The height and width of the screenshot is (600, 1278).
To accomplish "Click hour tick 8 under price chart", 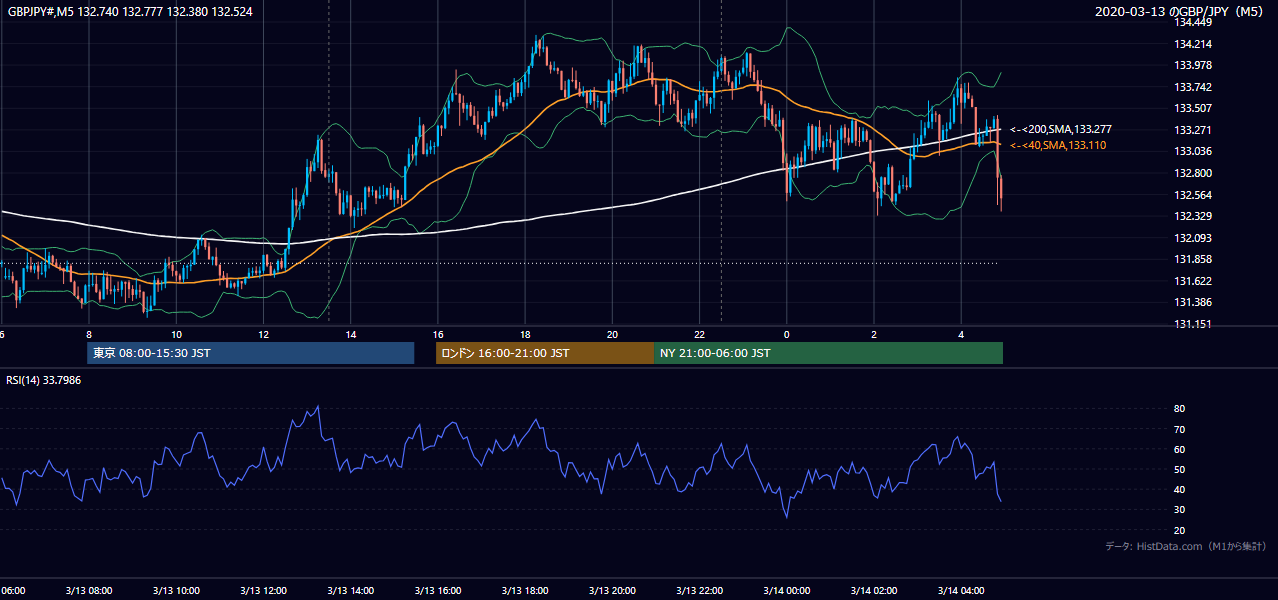I will coord(89,334).
